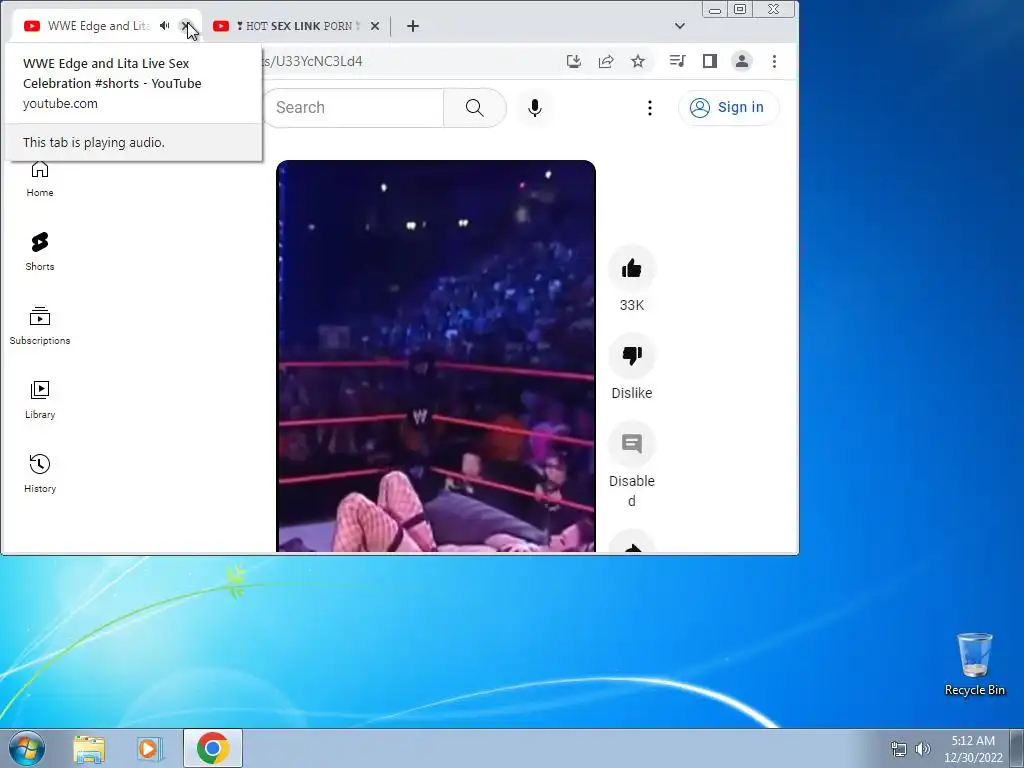Open Chrome three-dot menu
1024x768 pixels.
tap(775, 61)
